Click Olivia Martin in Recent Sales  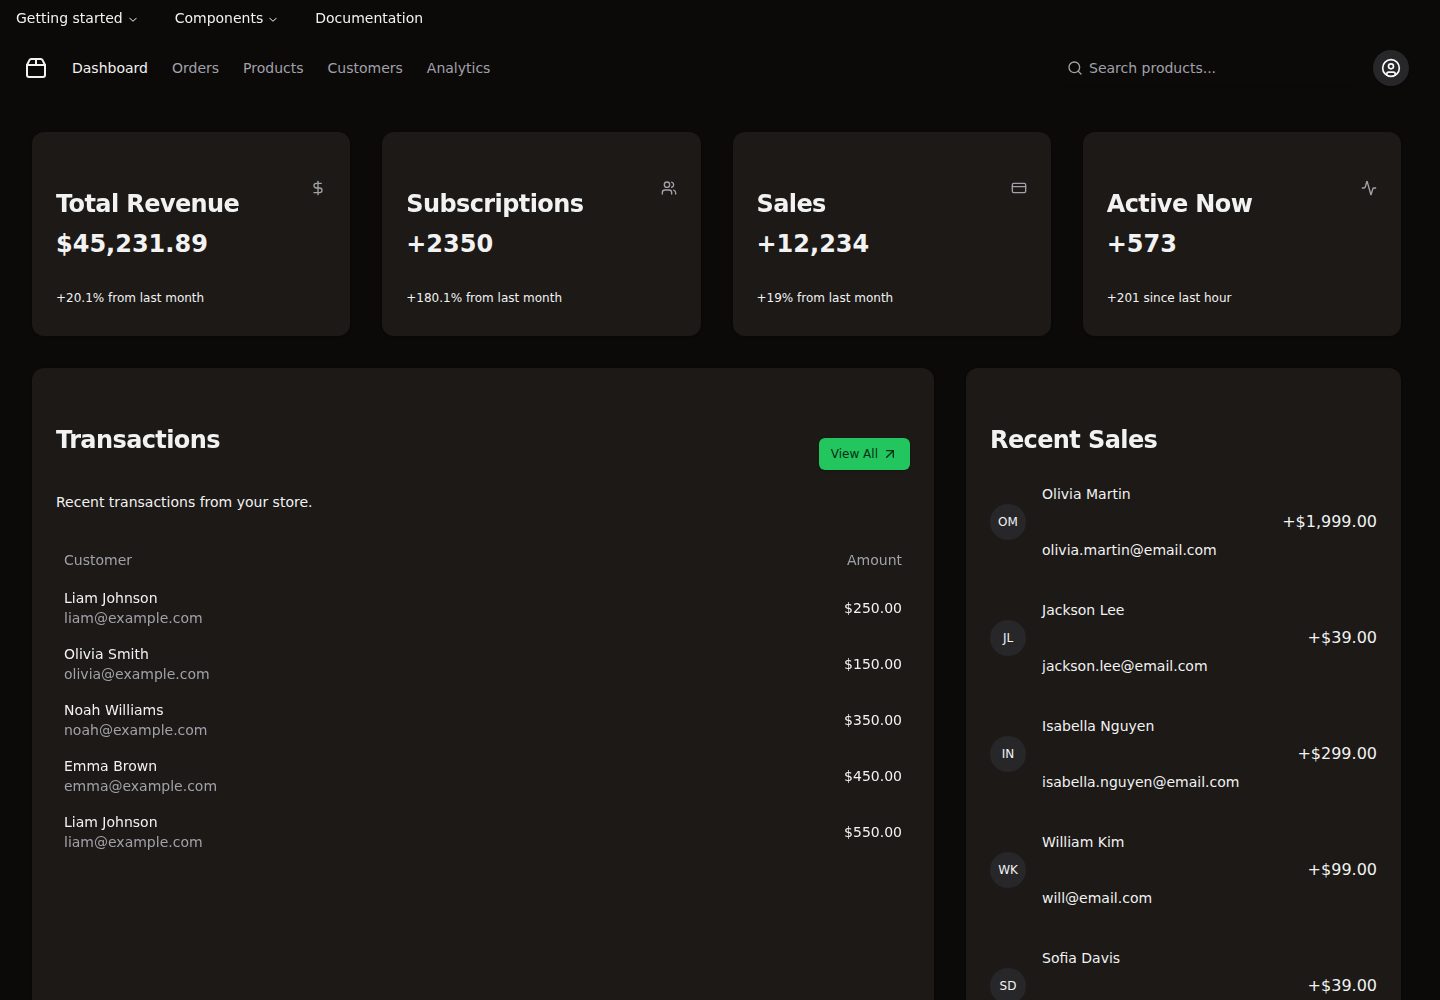click(x=1086, y=494)
